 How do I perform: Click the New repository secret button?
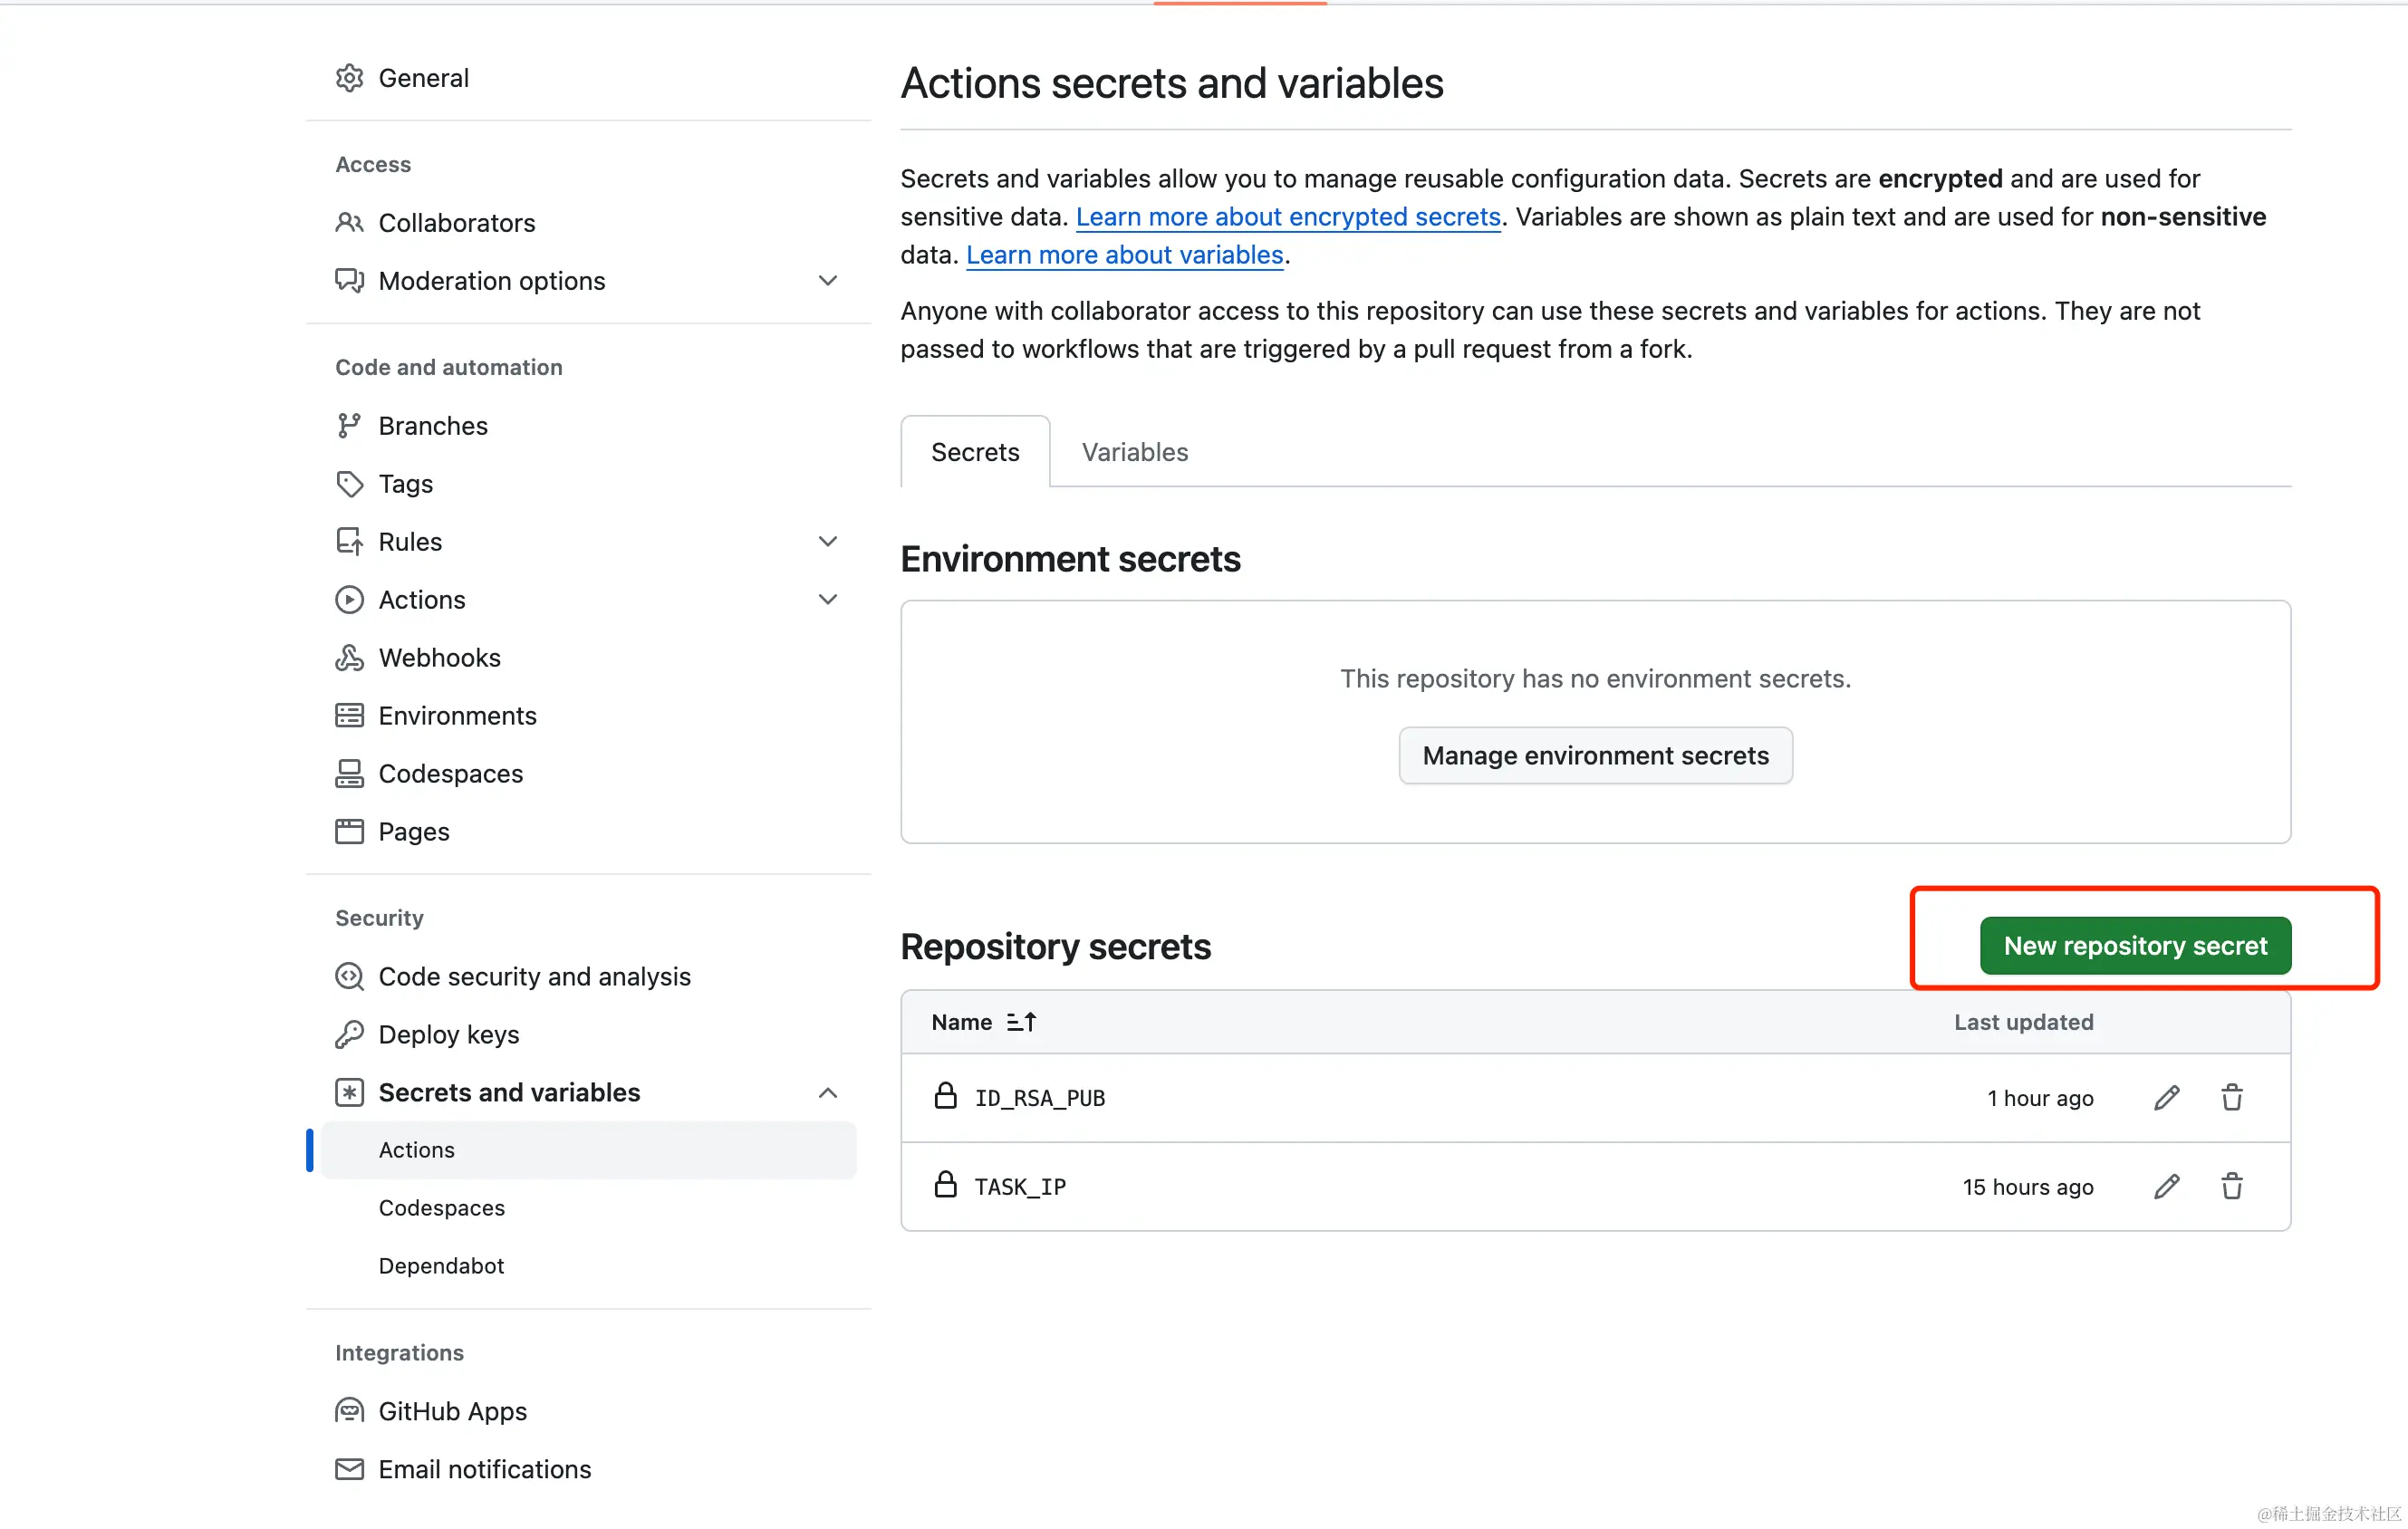(x=2134, y=945)
